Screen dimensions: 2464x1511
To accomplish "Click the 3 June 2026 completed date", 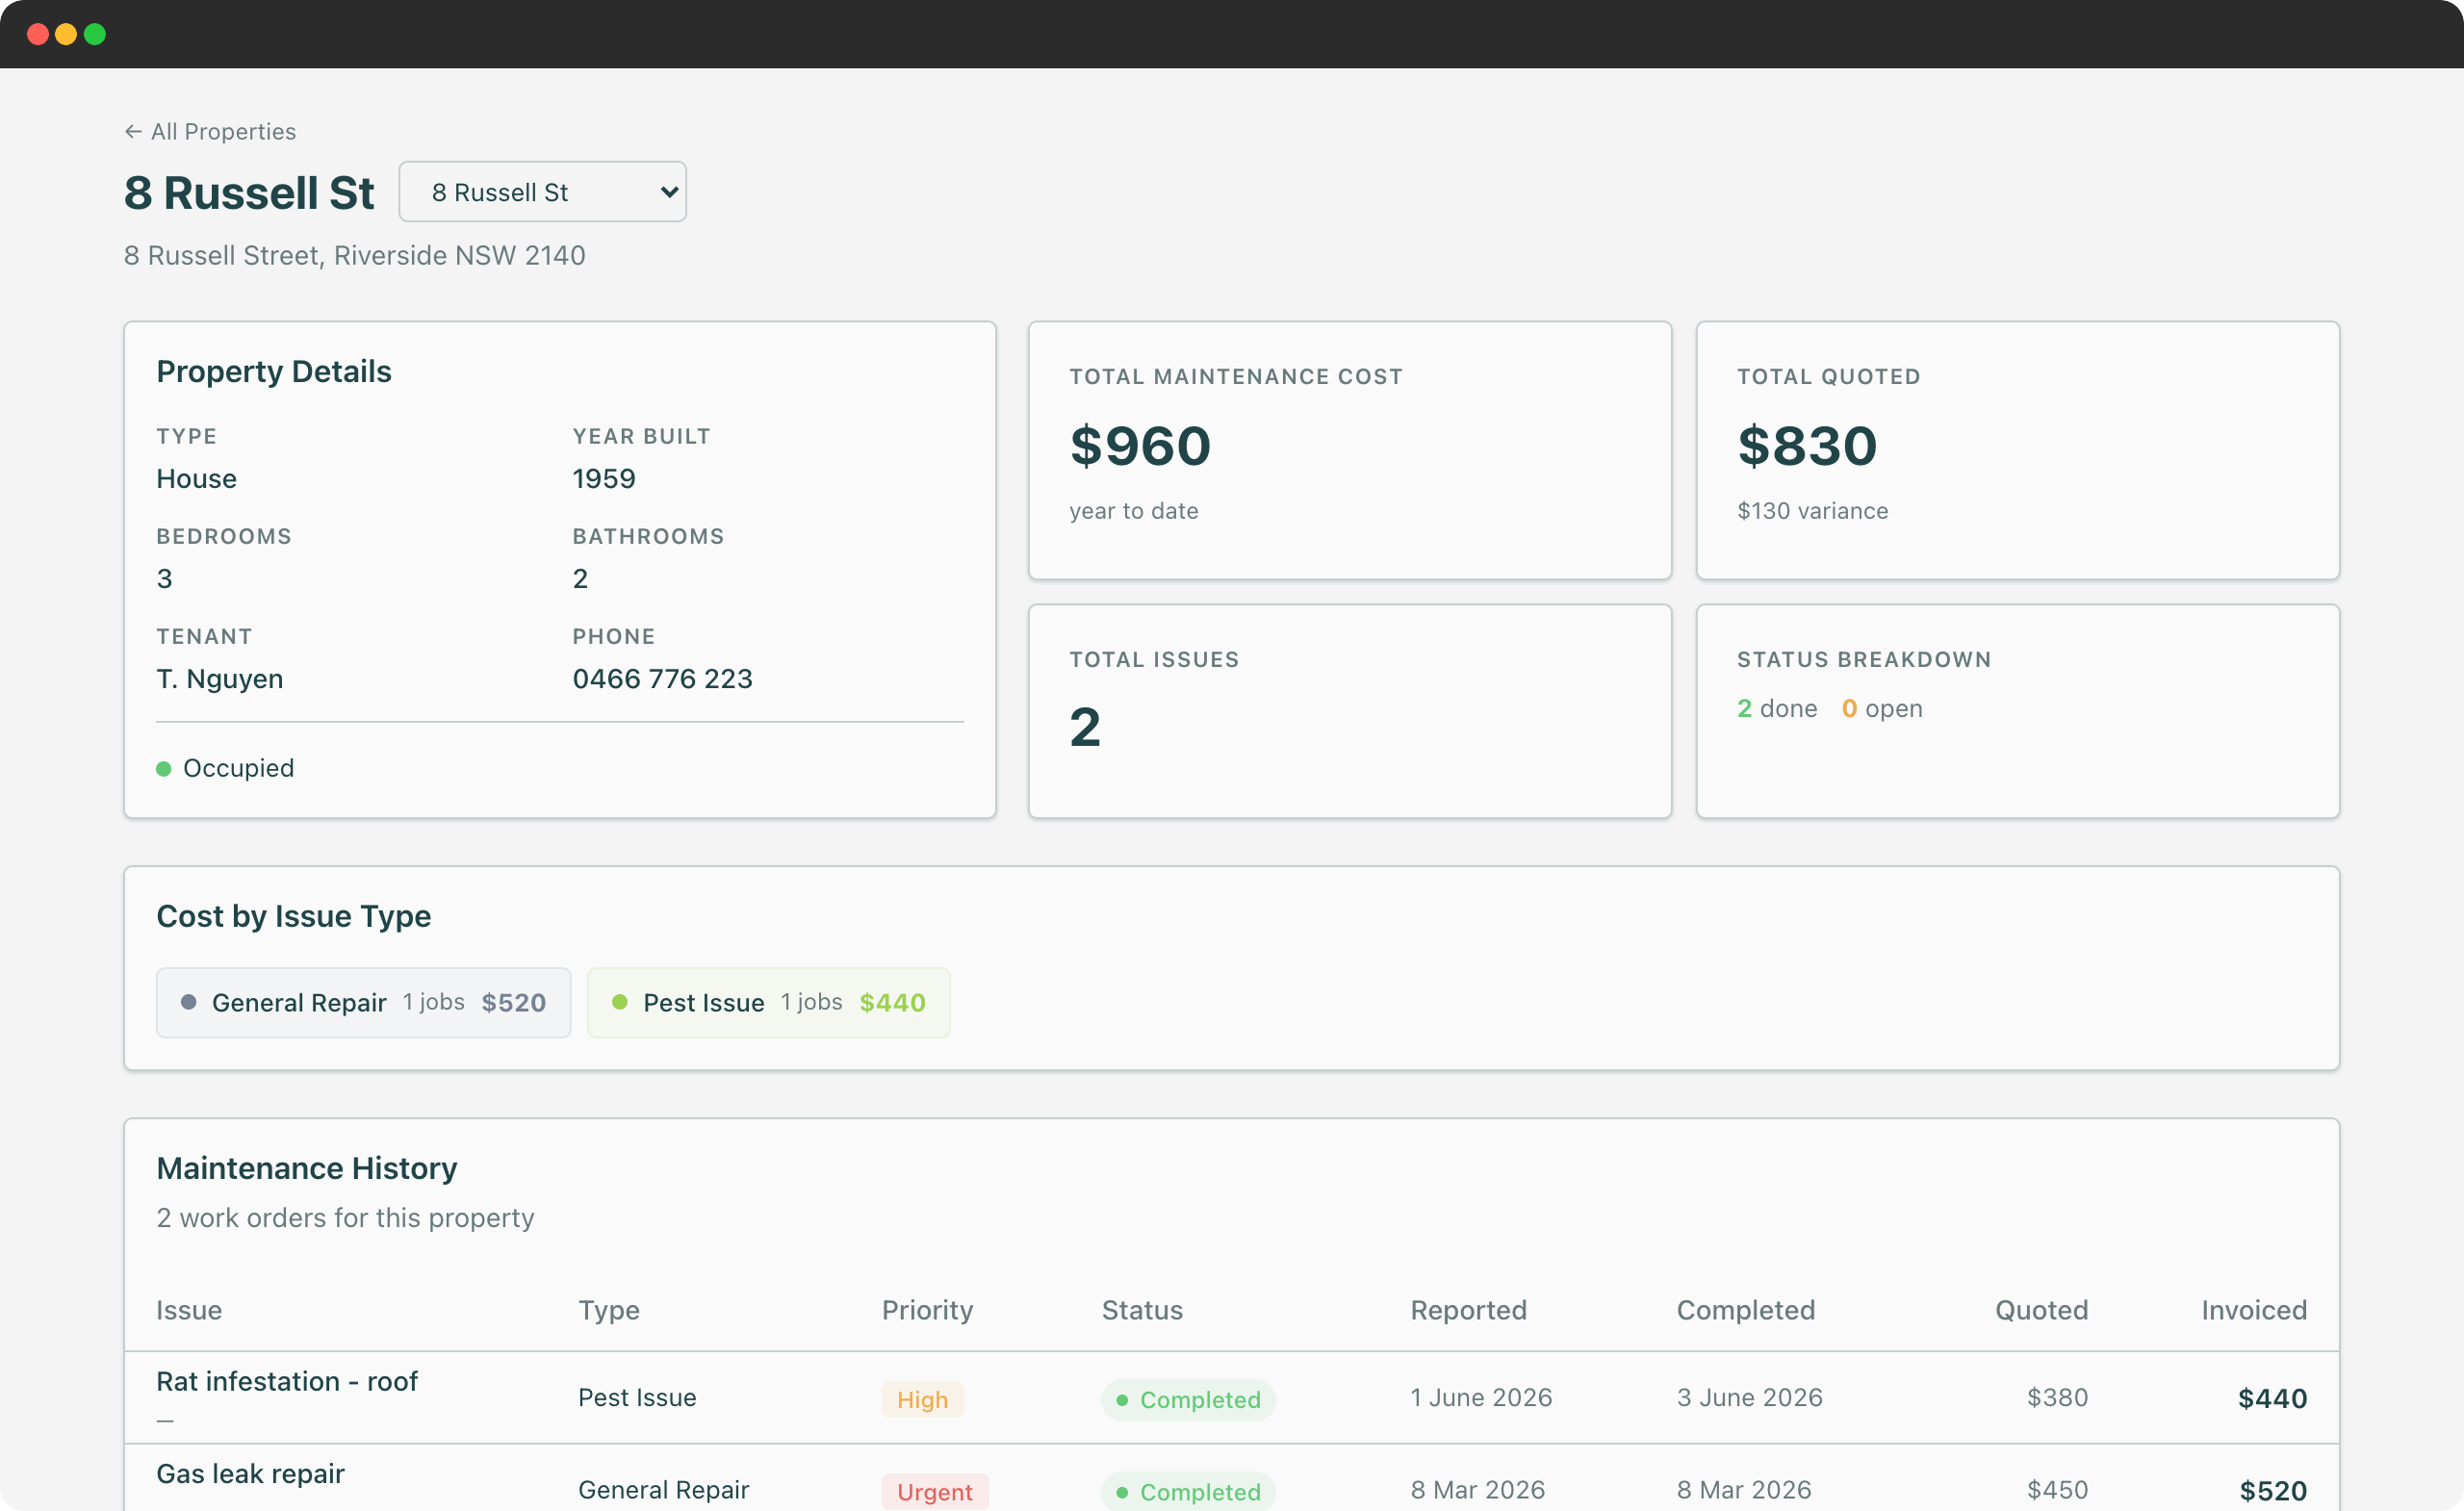I will pyautogui.click(x=1749, y=1397).
